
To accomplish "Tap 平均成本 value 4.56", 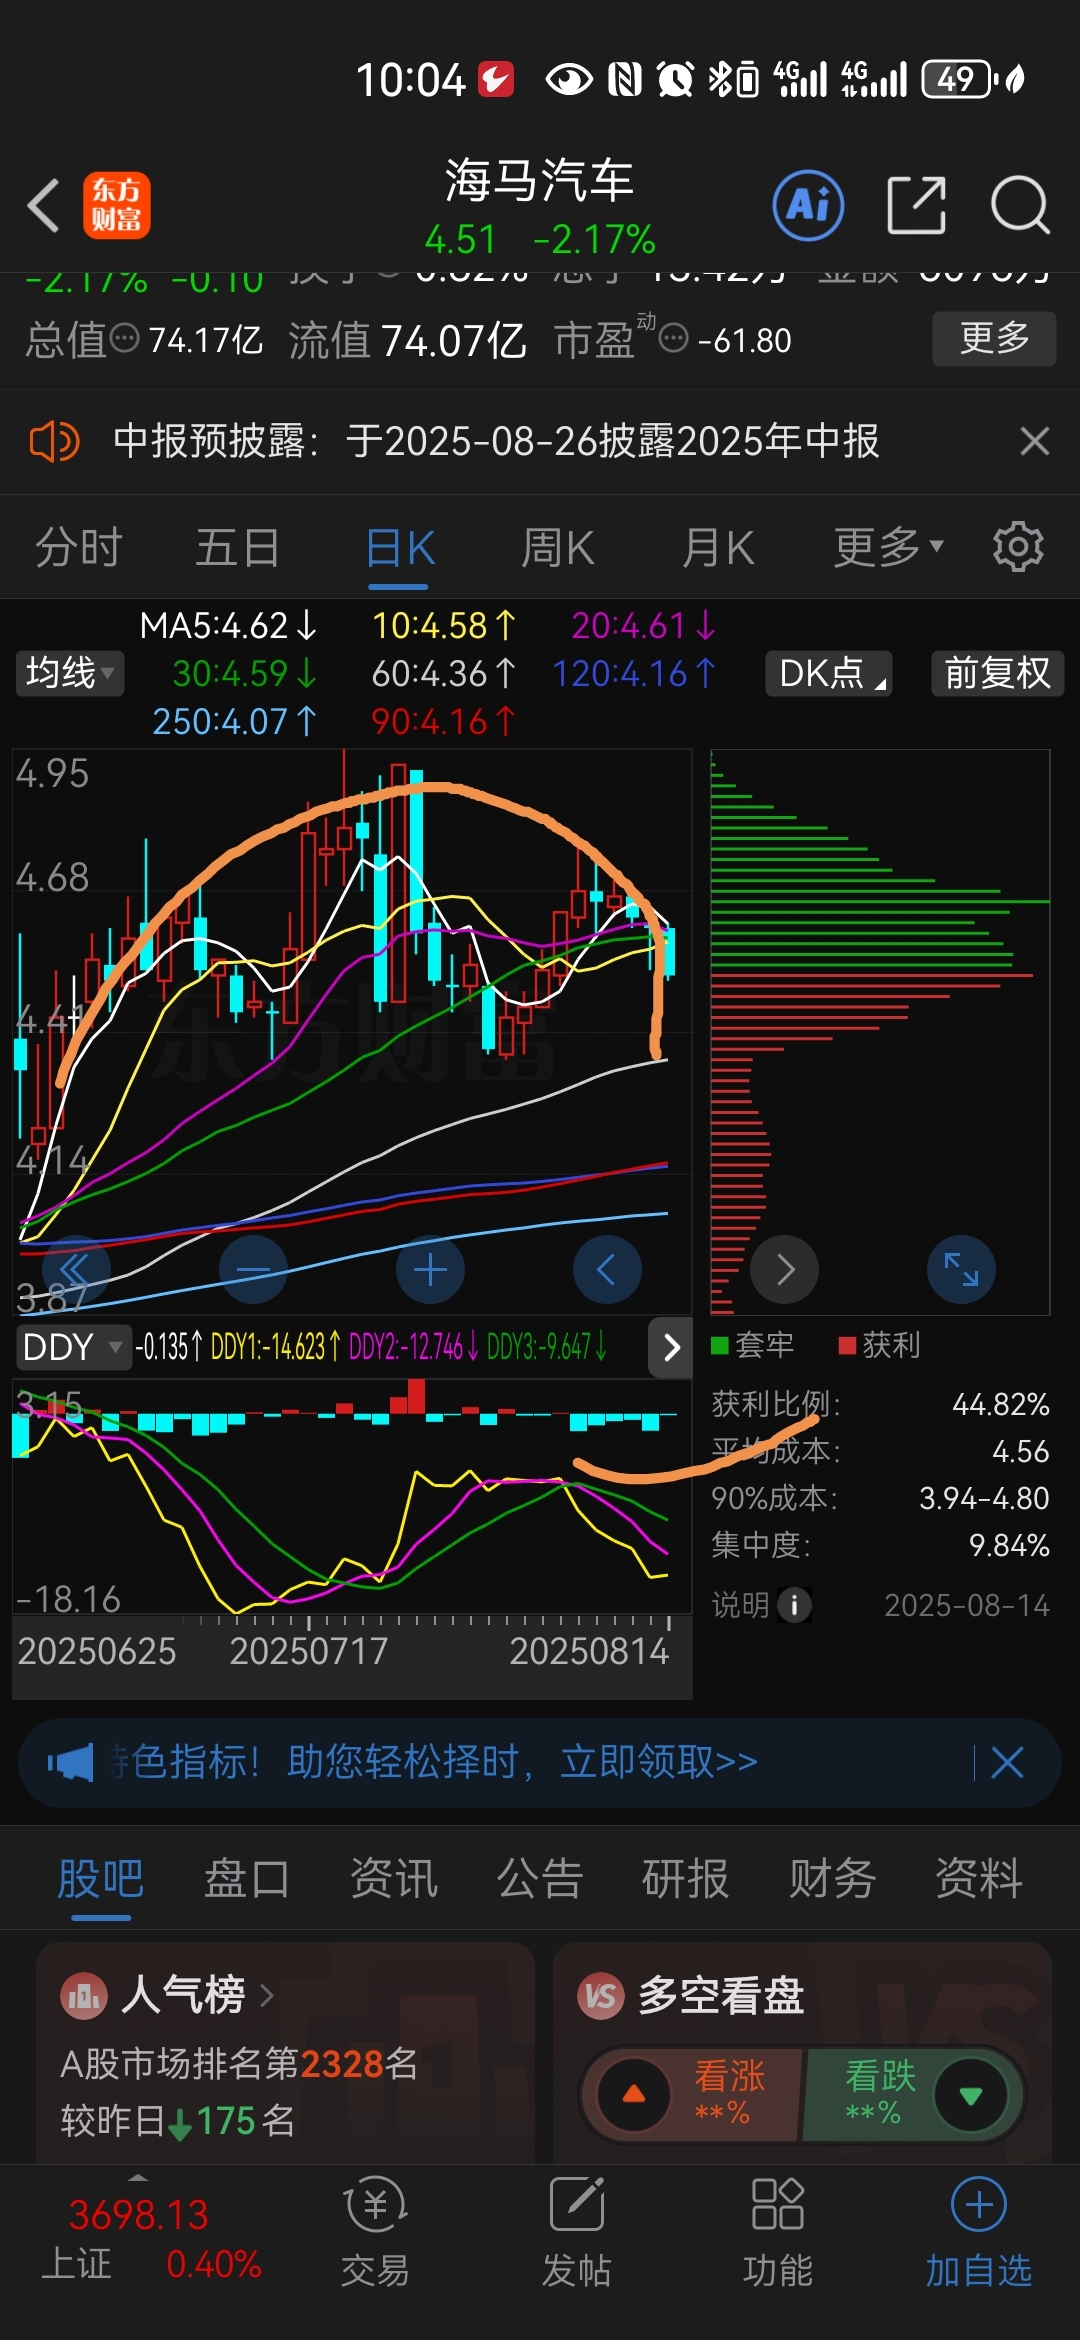I will 1020,1451.
